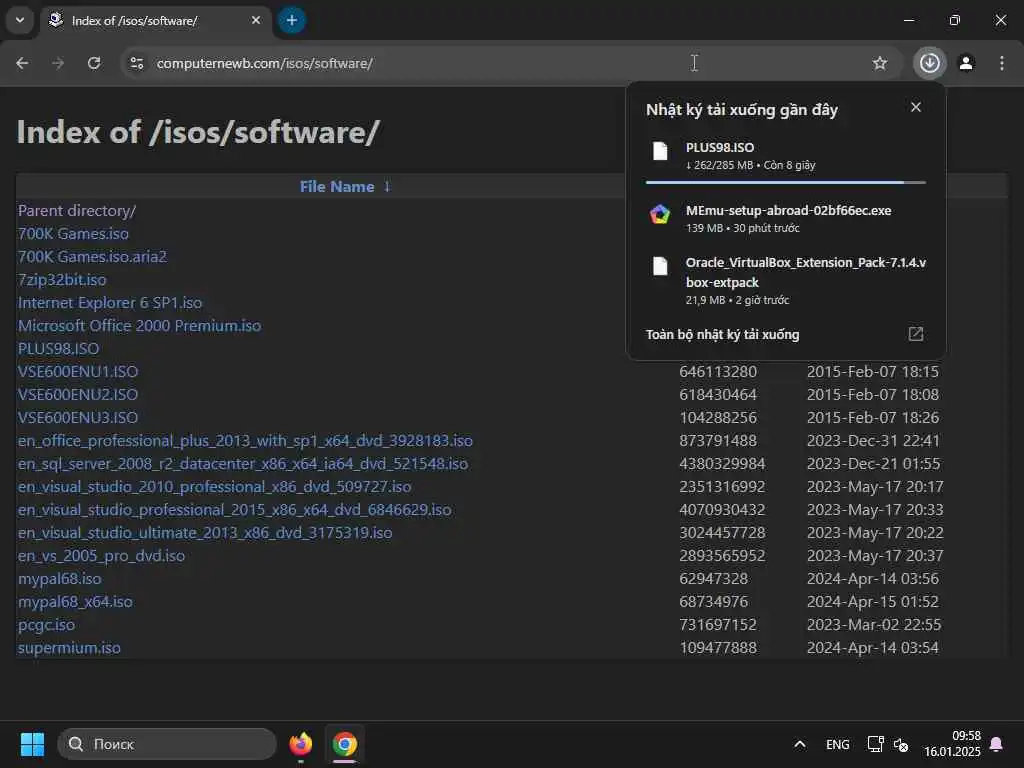Open full download history link

point(722,334)
